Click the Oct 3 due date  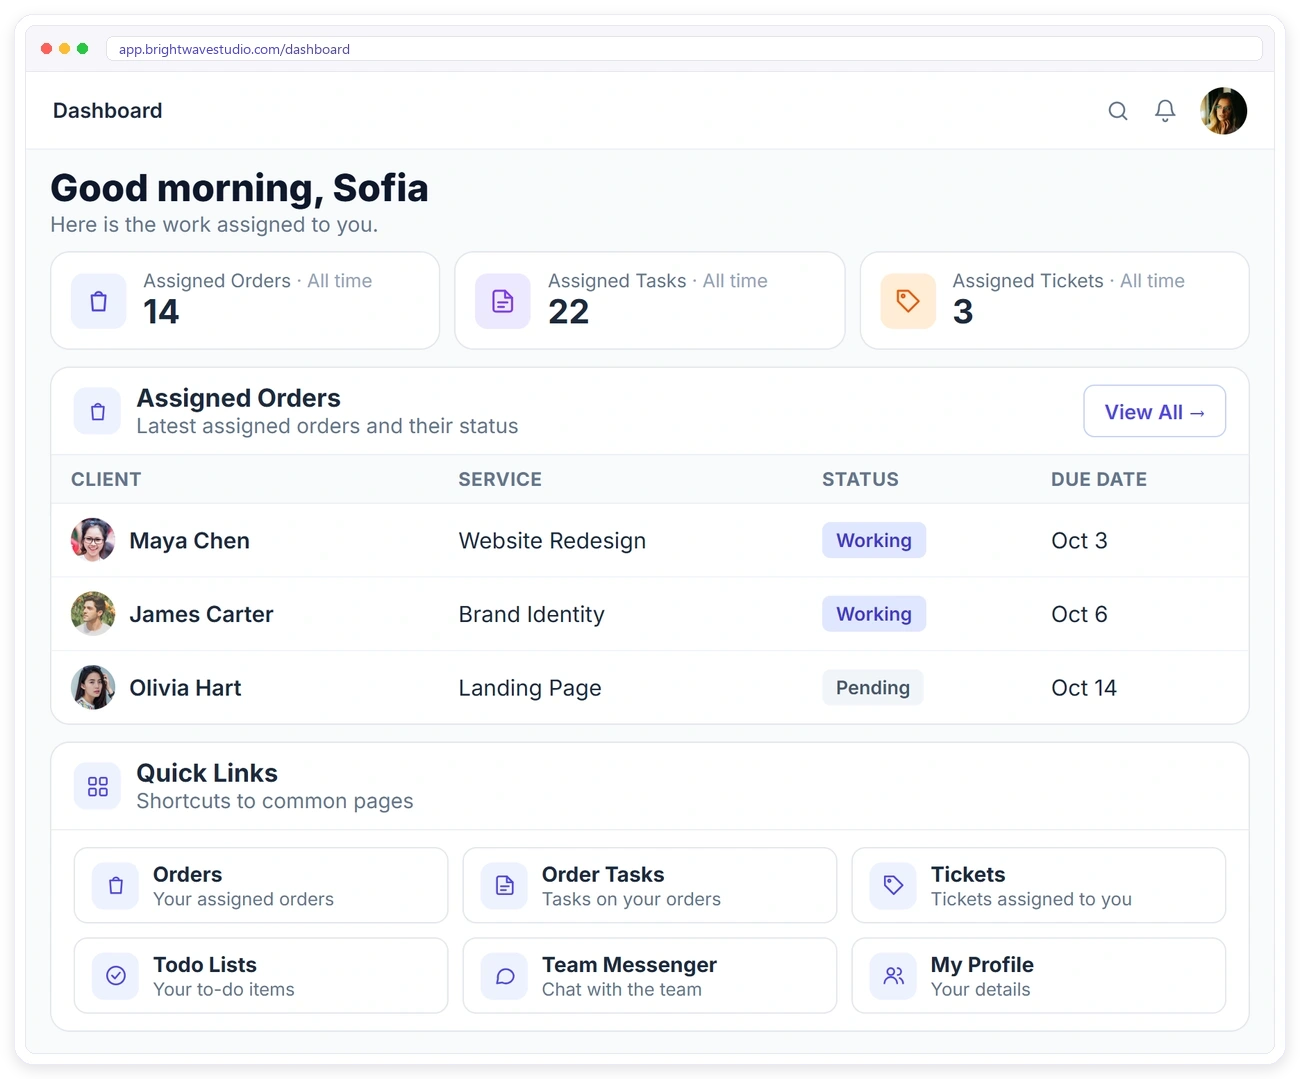[x=1080, y=541]
